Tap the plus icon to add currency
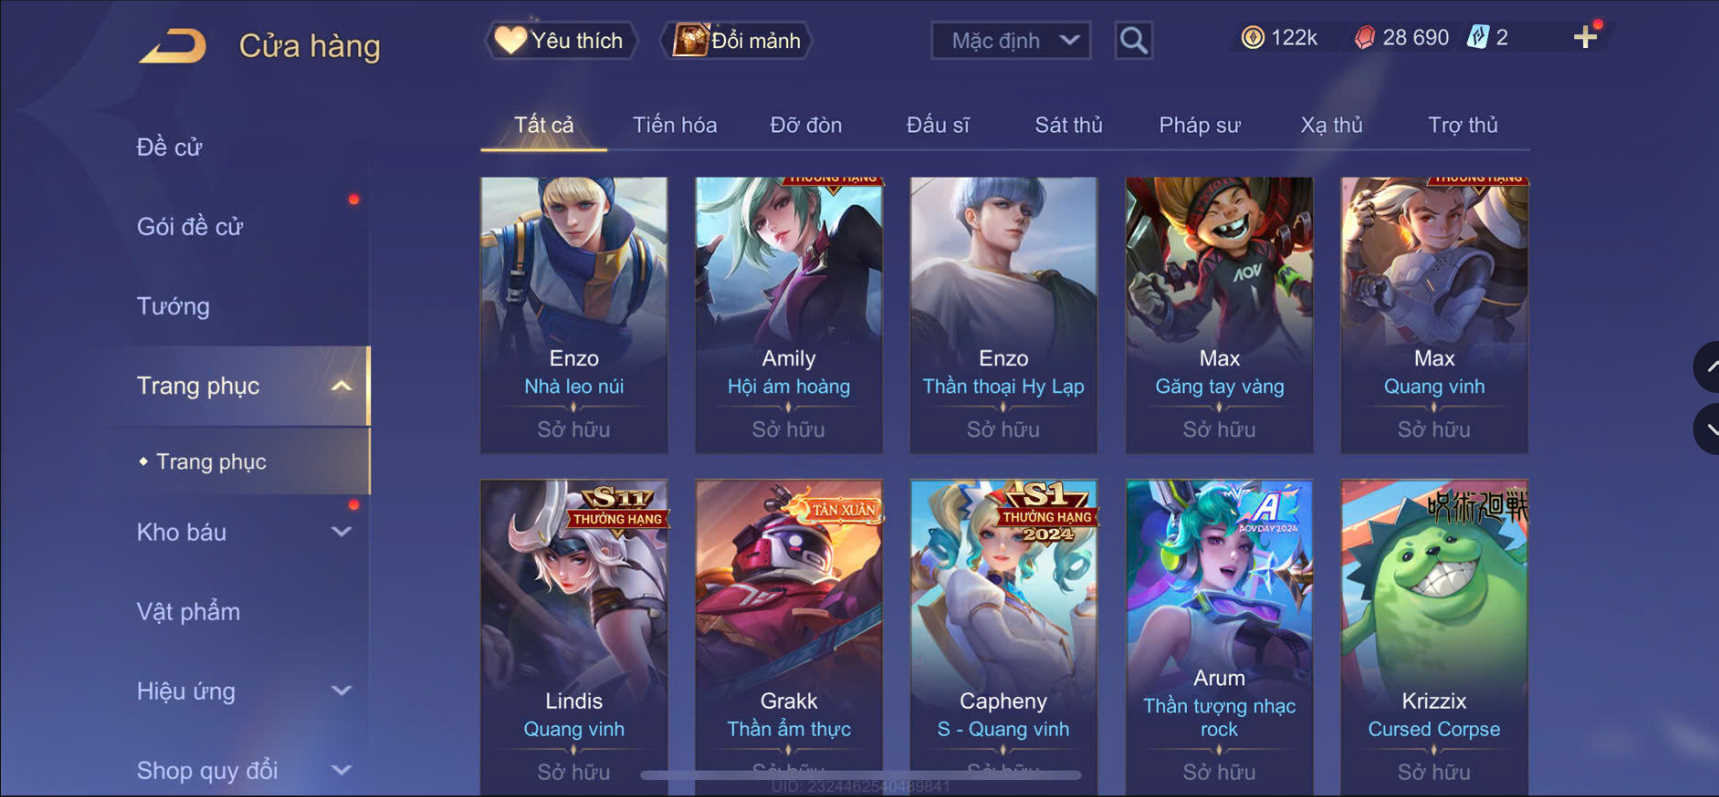 (1585, 38)
